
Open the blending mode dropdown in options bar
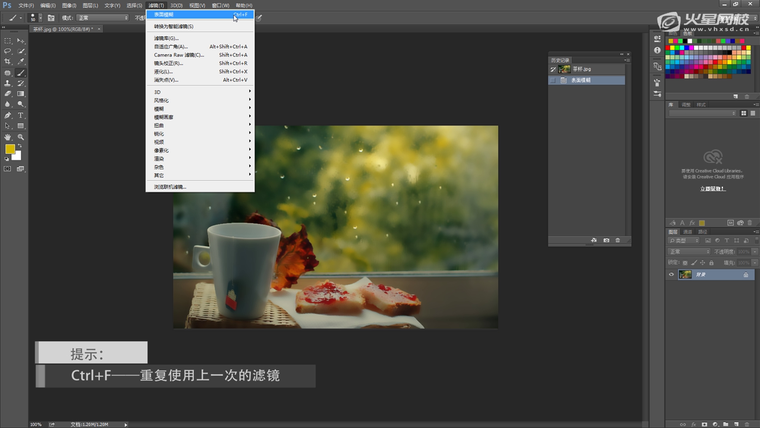(x=102, y=17)
